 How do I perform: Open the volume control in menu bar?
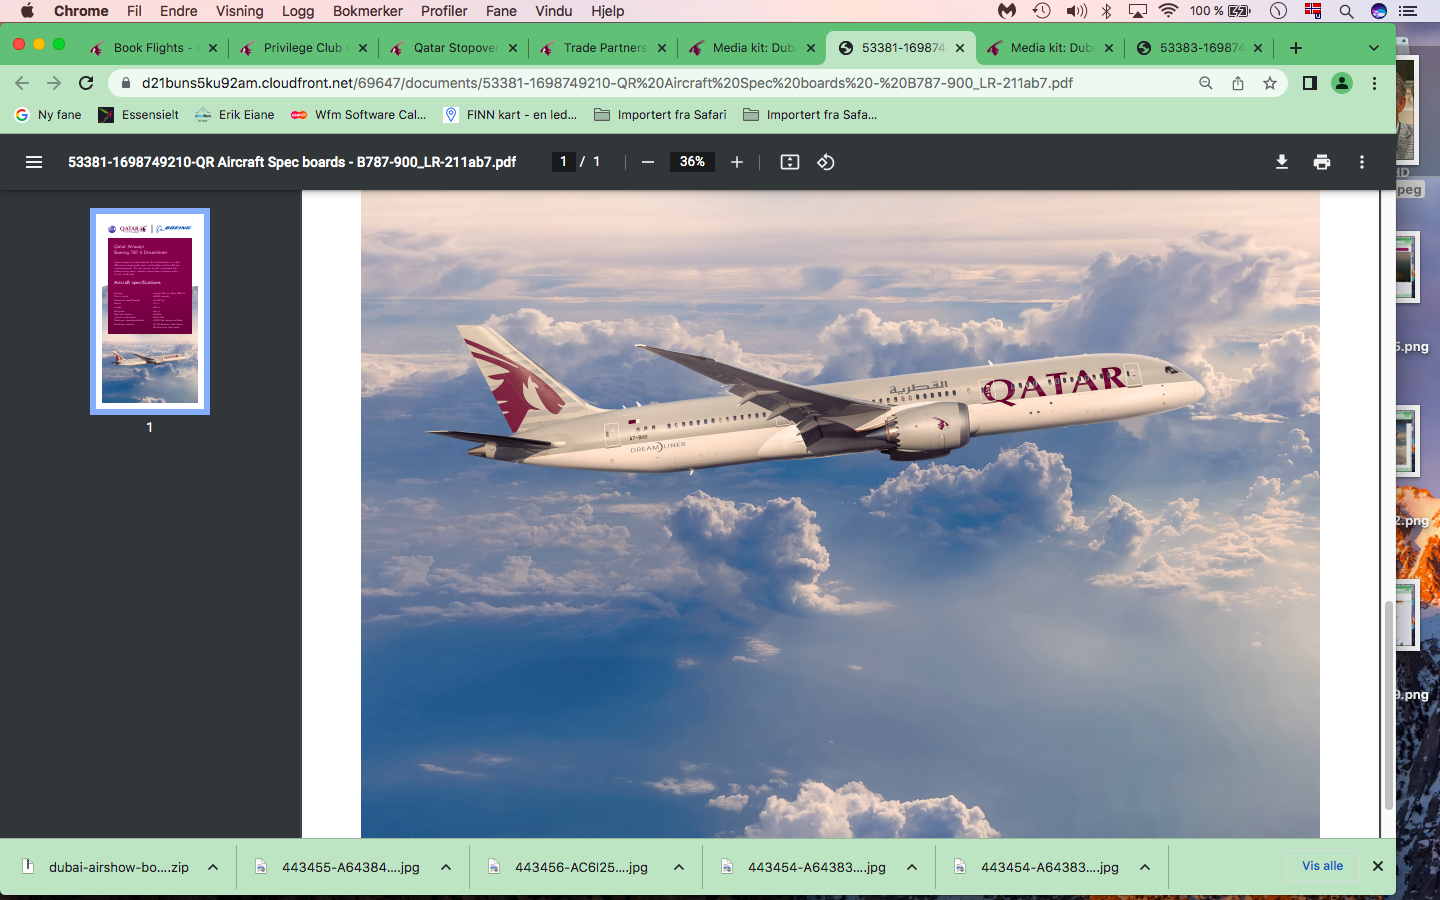pyautogui.click(x=1076, y=11)
